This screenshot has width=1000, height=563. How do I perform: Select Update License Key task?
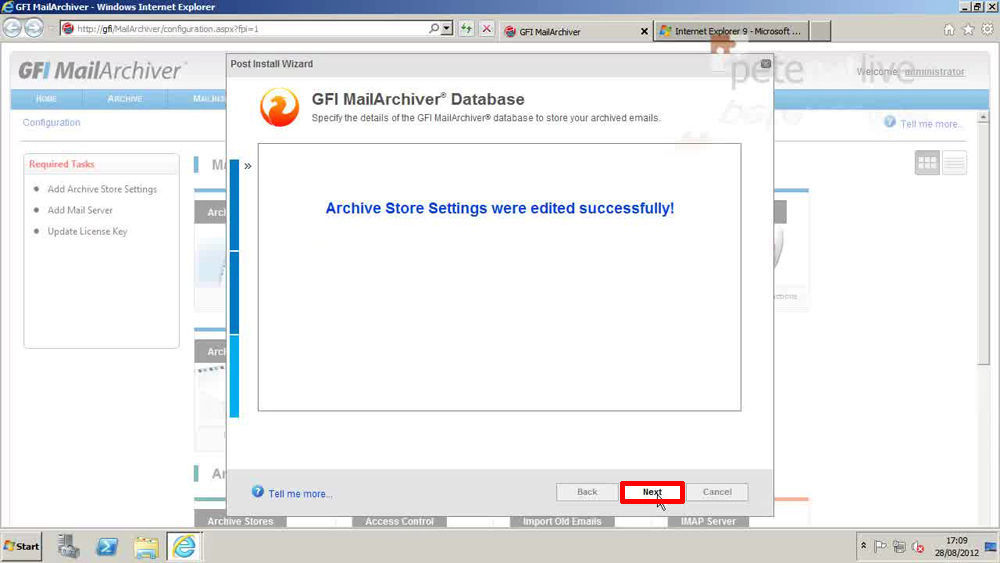click(87, 231)
